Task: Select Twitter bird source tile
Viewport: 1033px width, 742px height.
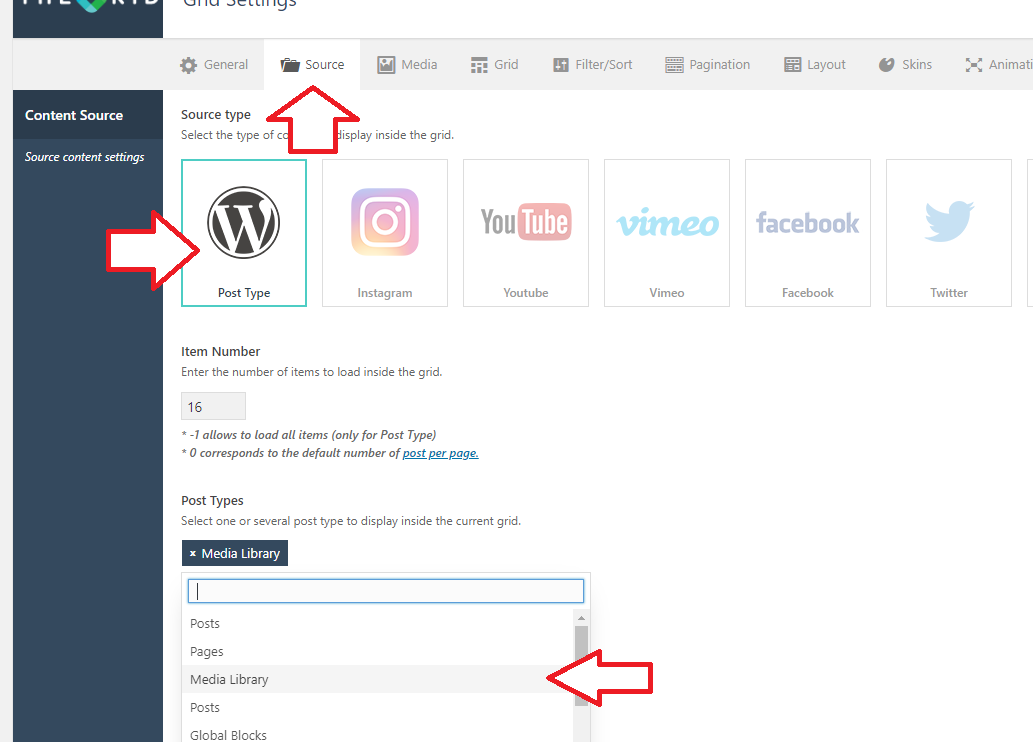Action: point(949,233)
